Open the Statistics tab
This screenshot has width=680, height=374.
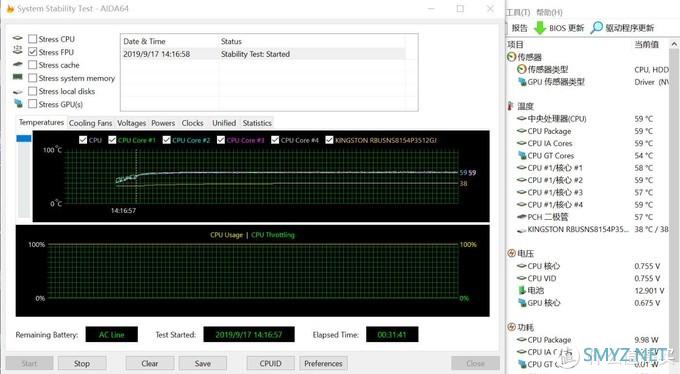tap(257, 123)
